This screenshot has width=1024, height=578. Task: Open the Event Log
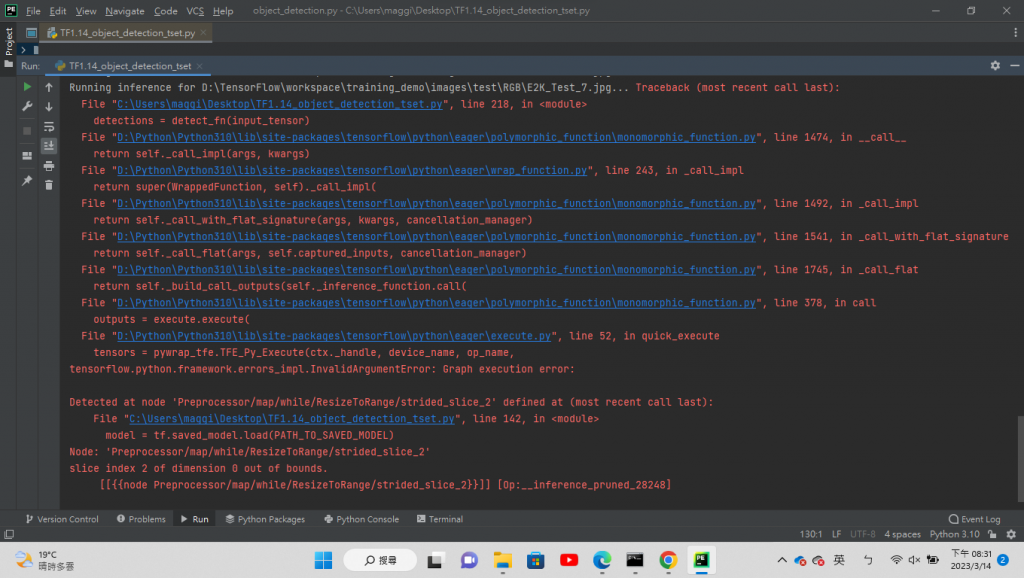974,519
